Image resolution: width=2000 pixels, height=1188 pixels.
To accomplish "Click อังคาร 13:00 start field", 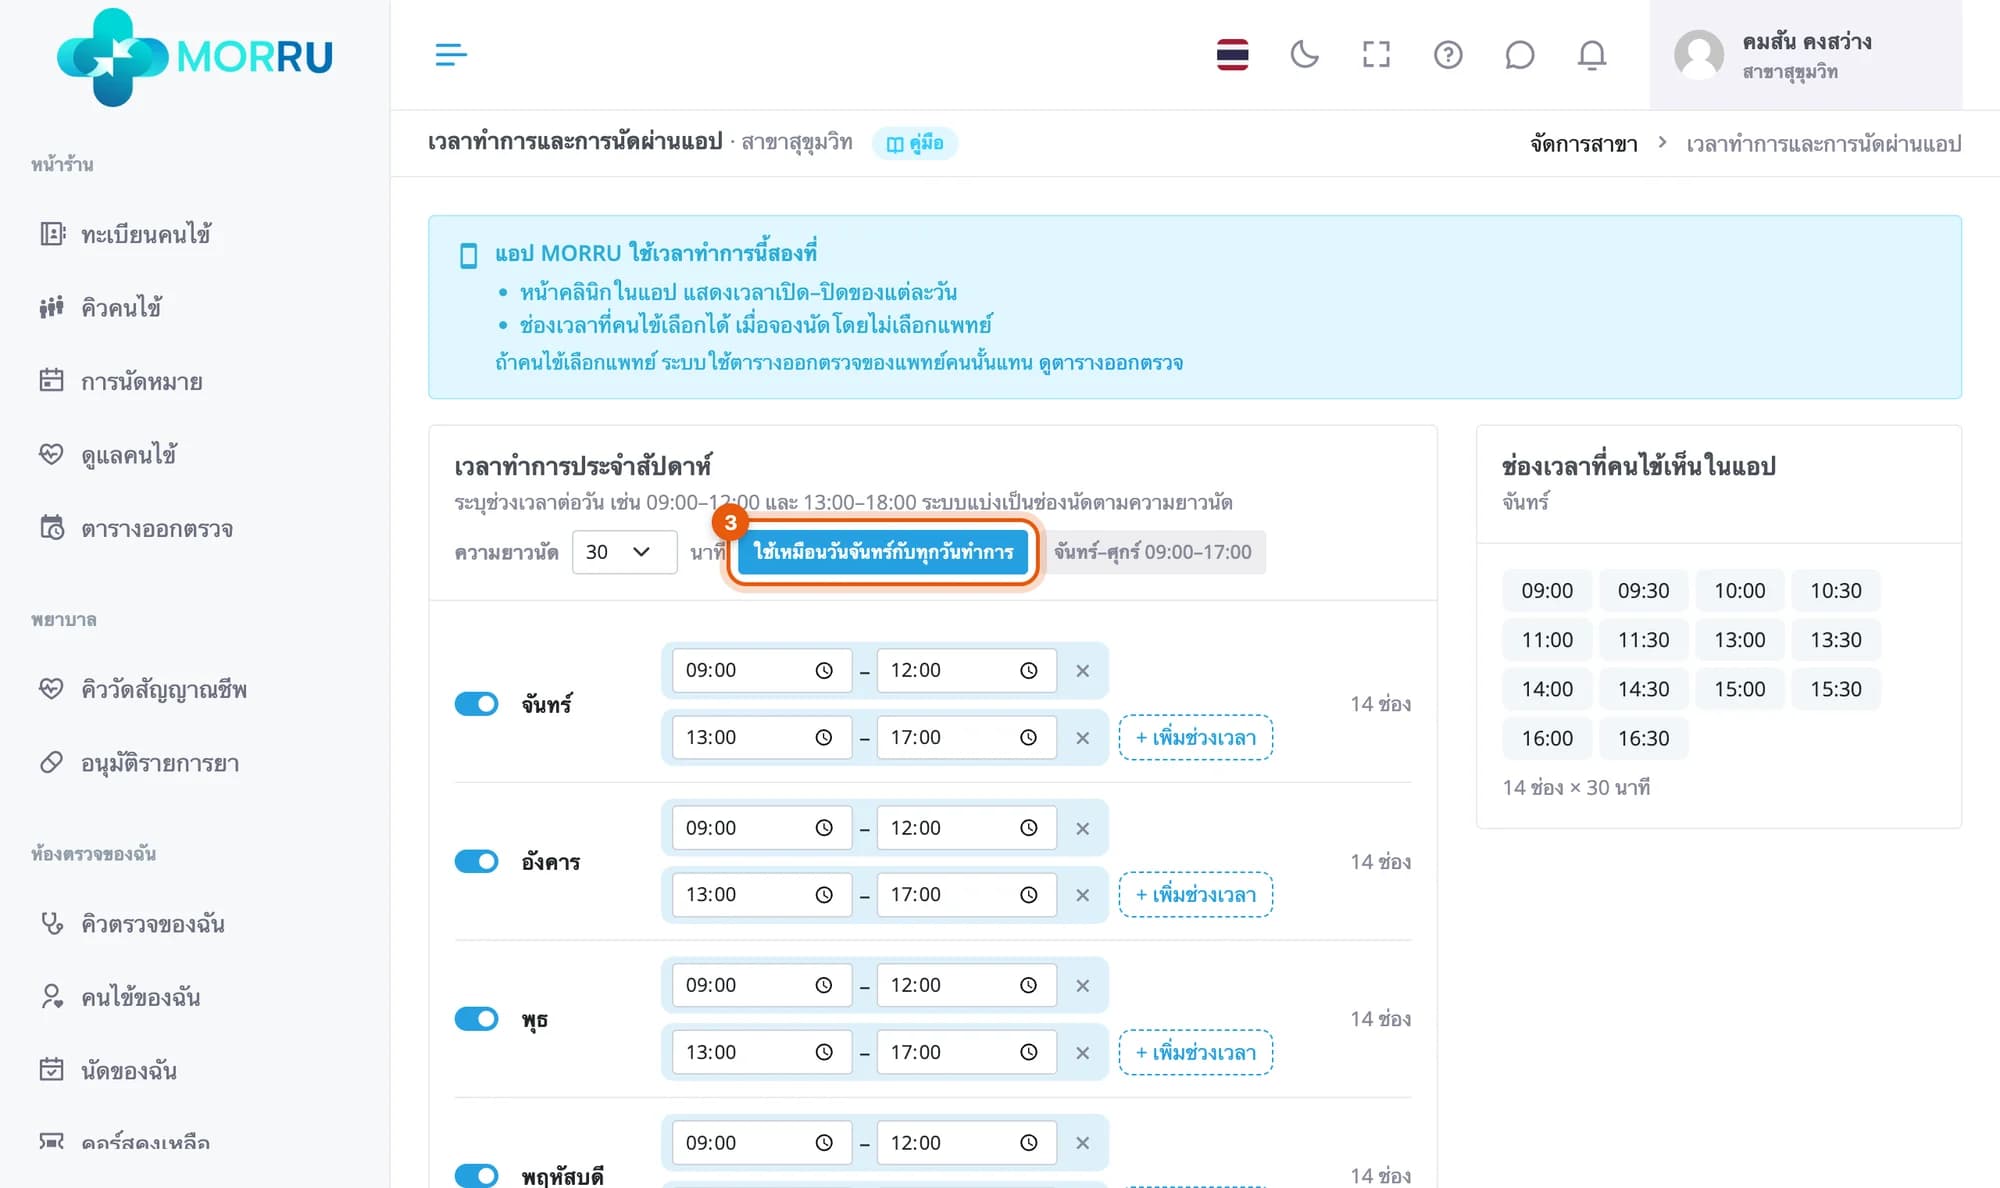I will (x=761, y=894).
